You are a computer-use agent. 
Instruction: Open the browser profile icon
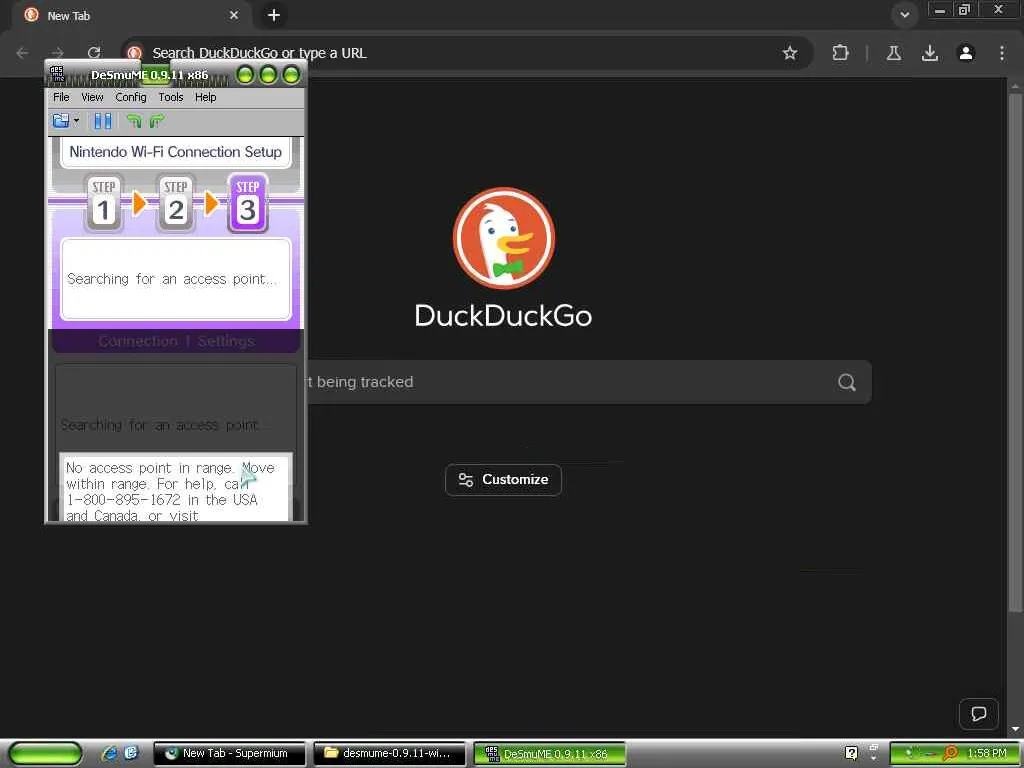(x=966, y=53)
